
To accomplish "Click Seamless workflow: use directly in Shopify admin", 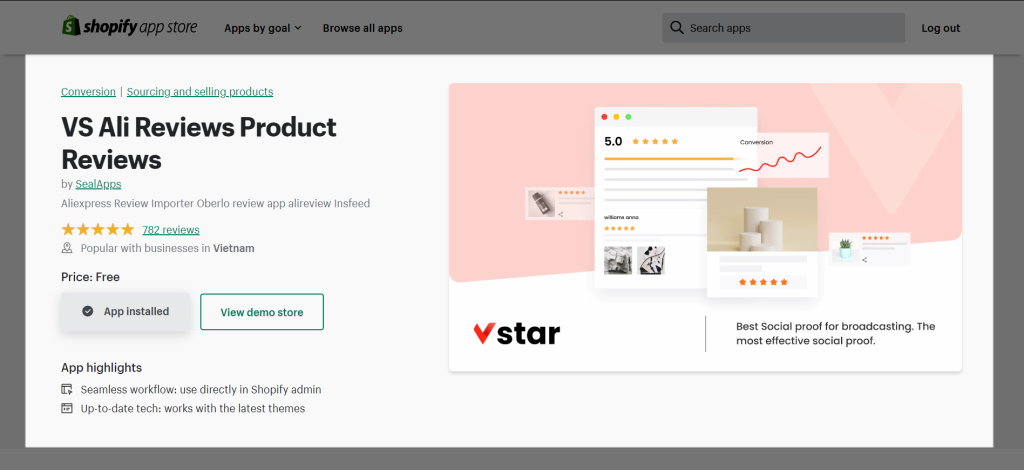I will pyautogui.click(x=200, y=390).
